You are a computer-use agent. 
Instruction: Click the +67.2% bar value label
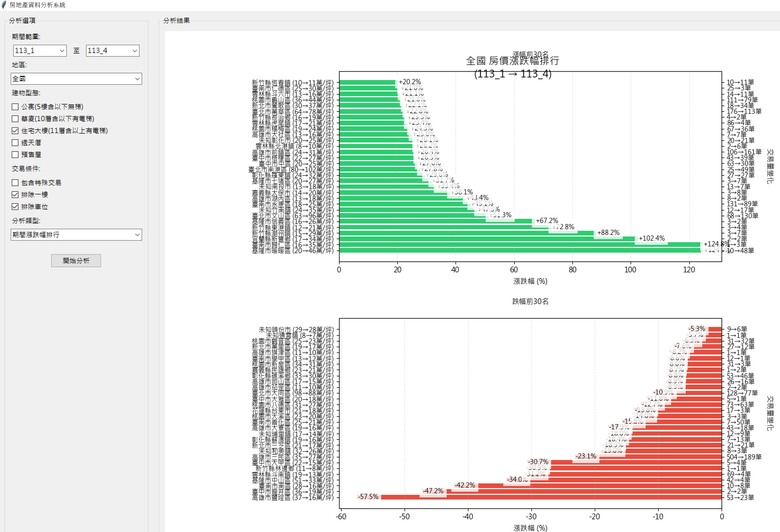[547, 220]
